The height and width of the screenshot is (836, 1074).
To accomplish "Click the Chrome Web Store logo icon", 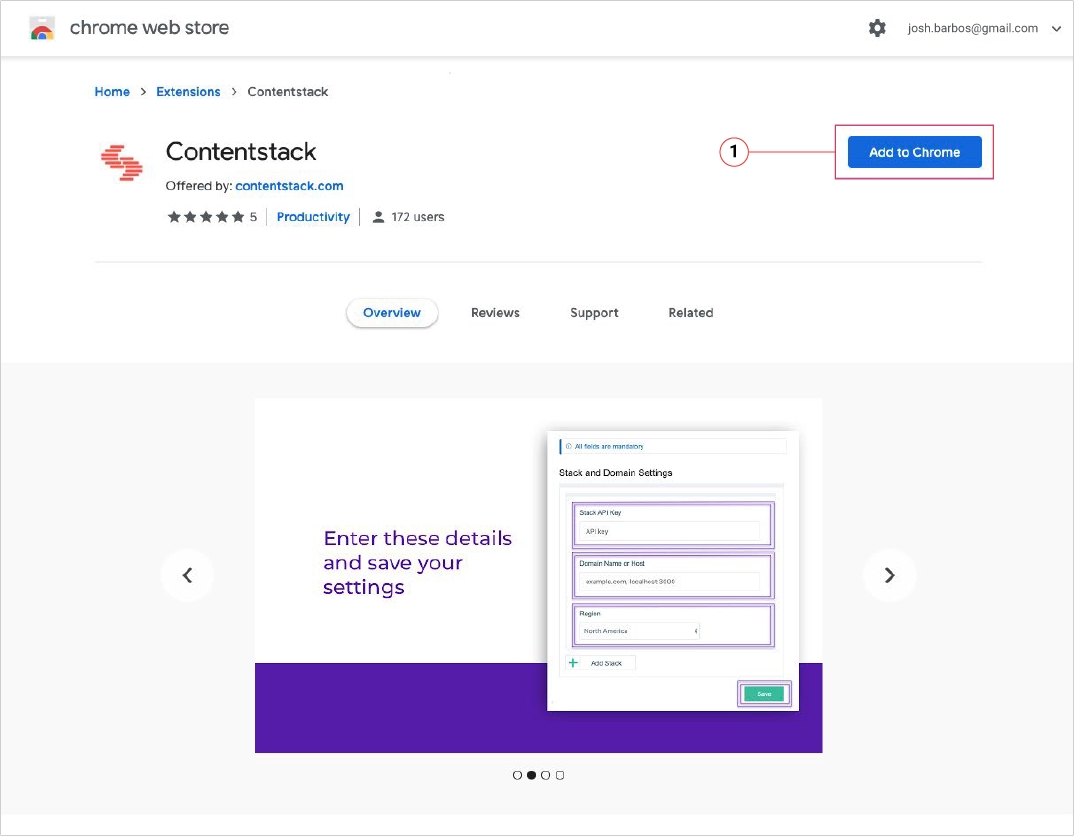I will (42, 28).
